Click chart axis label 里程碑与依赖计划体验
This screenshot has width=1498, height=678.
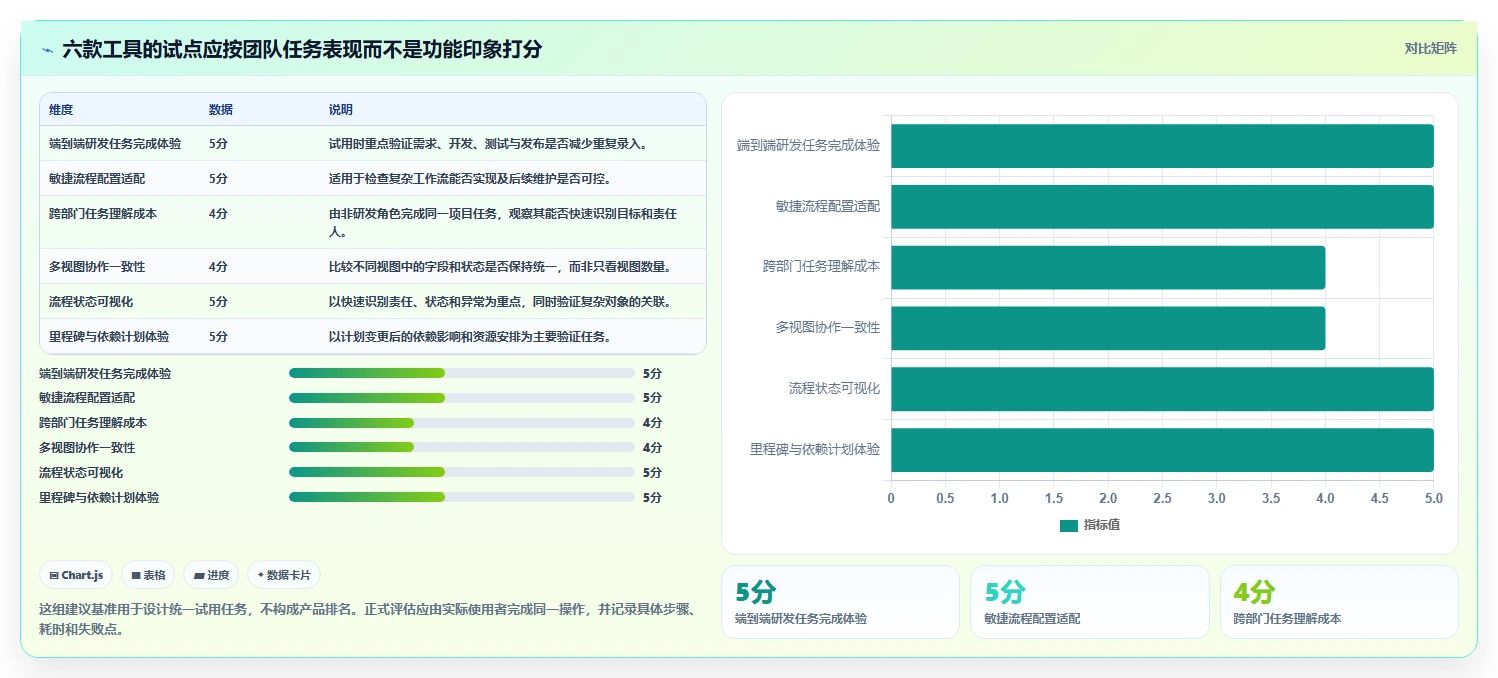[815, 450]
